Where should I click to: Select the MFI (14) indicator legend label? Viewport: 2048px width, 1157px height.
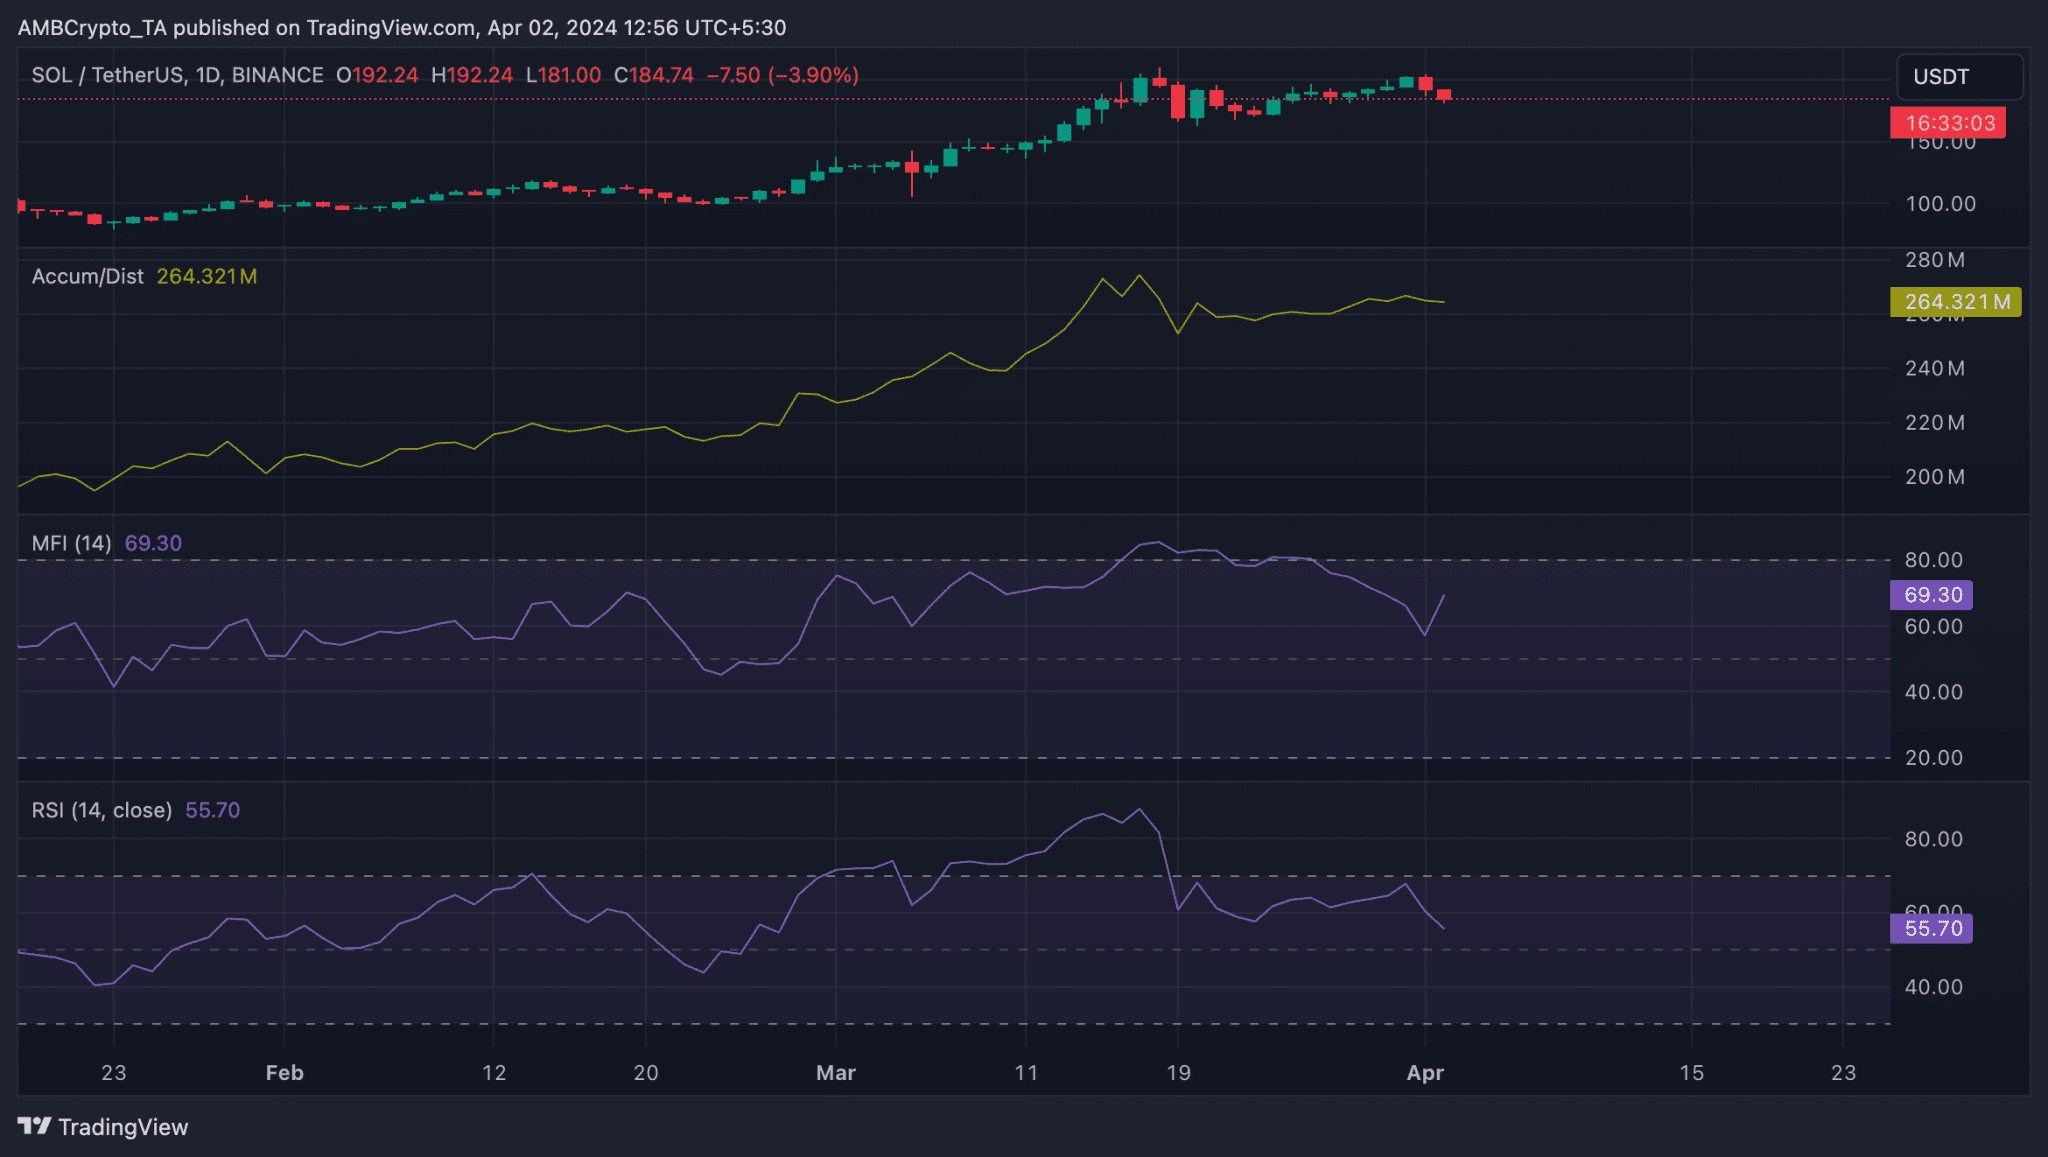coord(71,543)
